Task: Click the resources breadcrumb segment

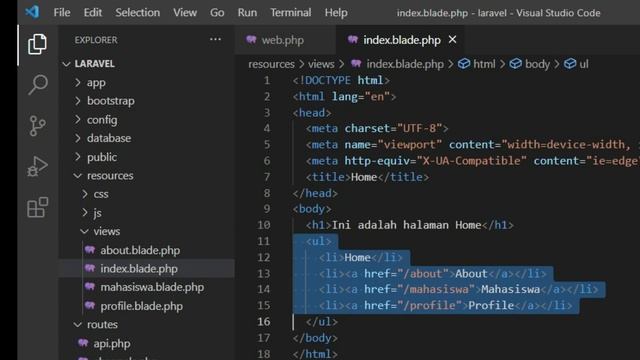Action: click(271, 64)
